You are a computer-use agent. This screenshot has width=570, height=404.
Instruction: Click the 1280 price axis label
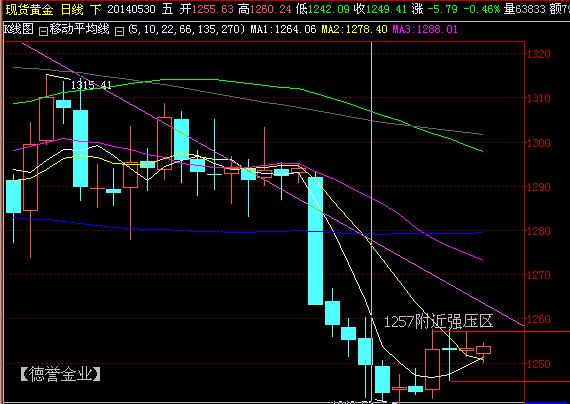click(539, 231)
